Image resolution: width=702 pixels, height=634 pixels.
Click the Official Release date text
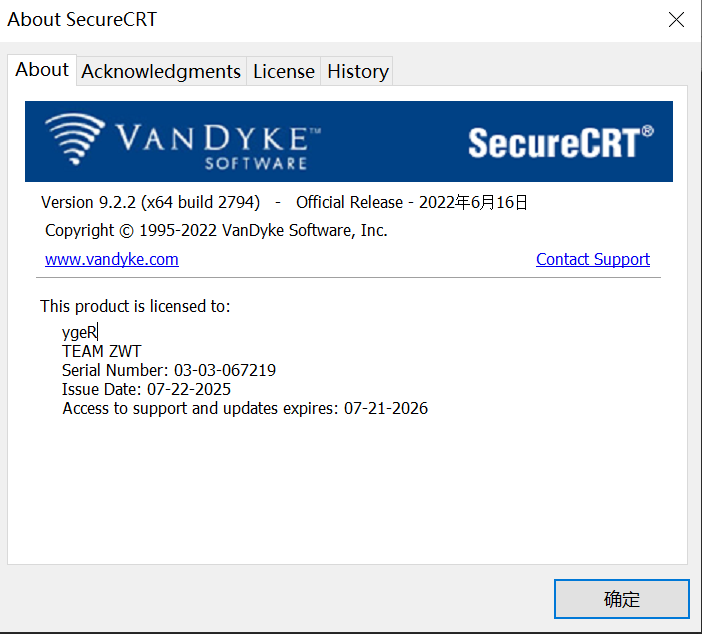411,202
